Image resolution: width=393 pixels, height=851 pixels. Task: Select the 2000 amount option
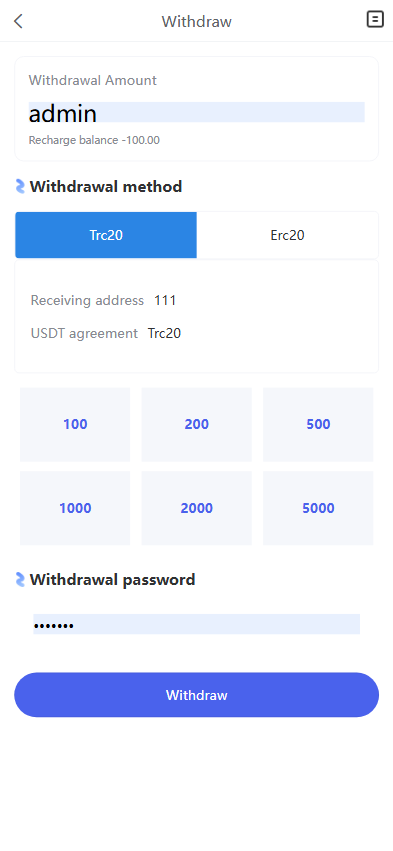point(196,508)
